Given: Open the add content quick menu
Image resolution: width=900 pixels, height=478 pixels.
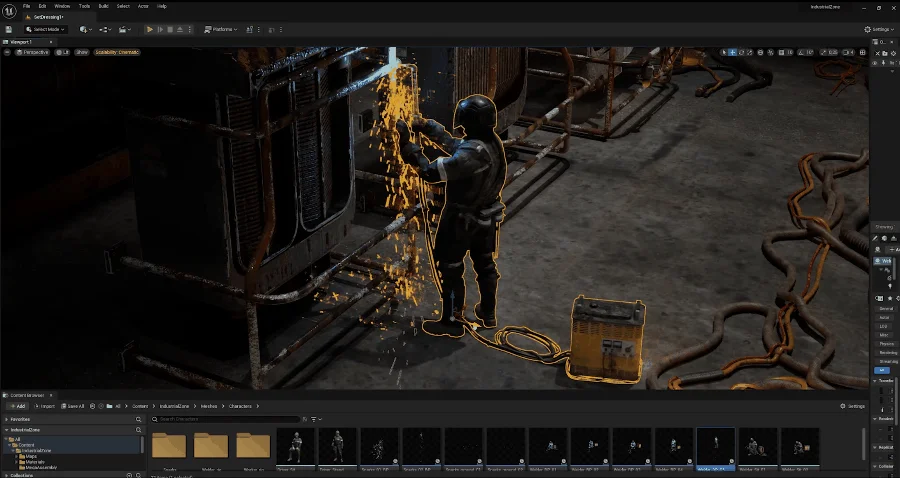Looking at the screenshot, I should pos(86,29).
